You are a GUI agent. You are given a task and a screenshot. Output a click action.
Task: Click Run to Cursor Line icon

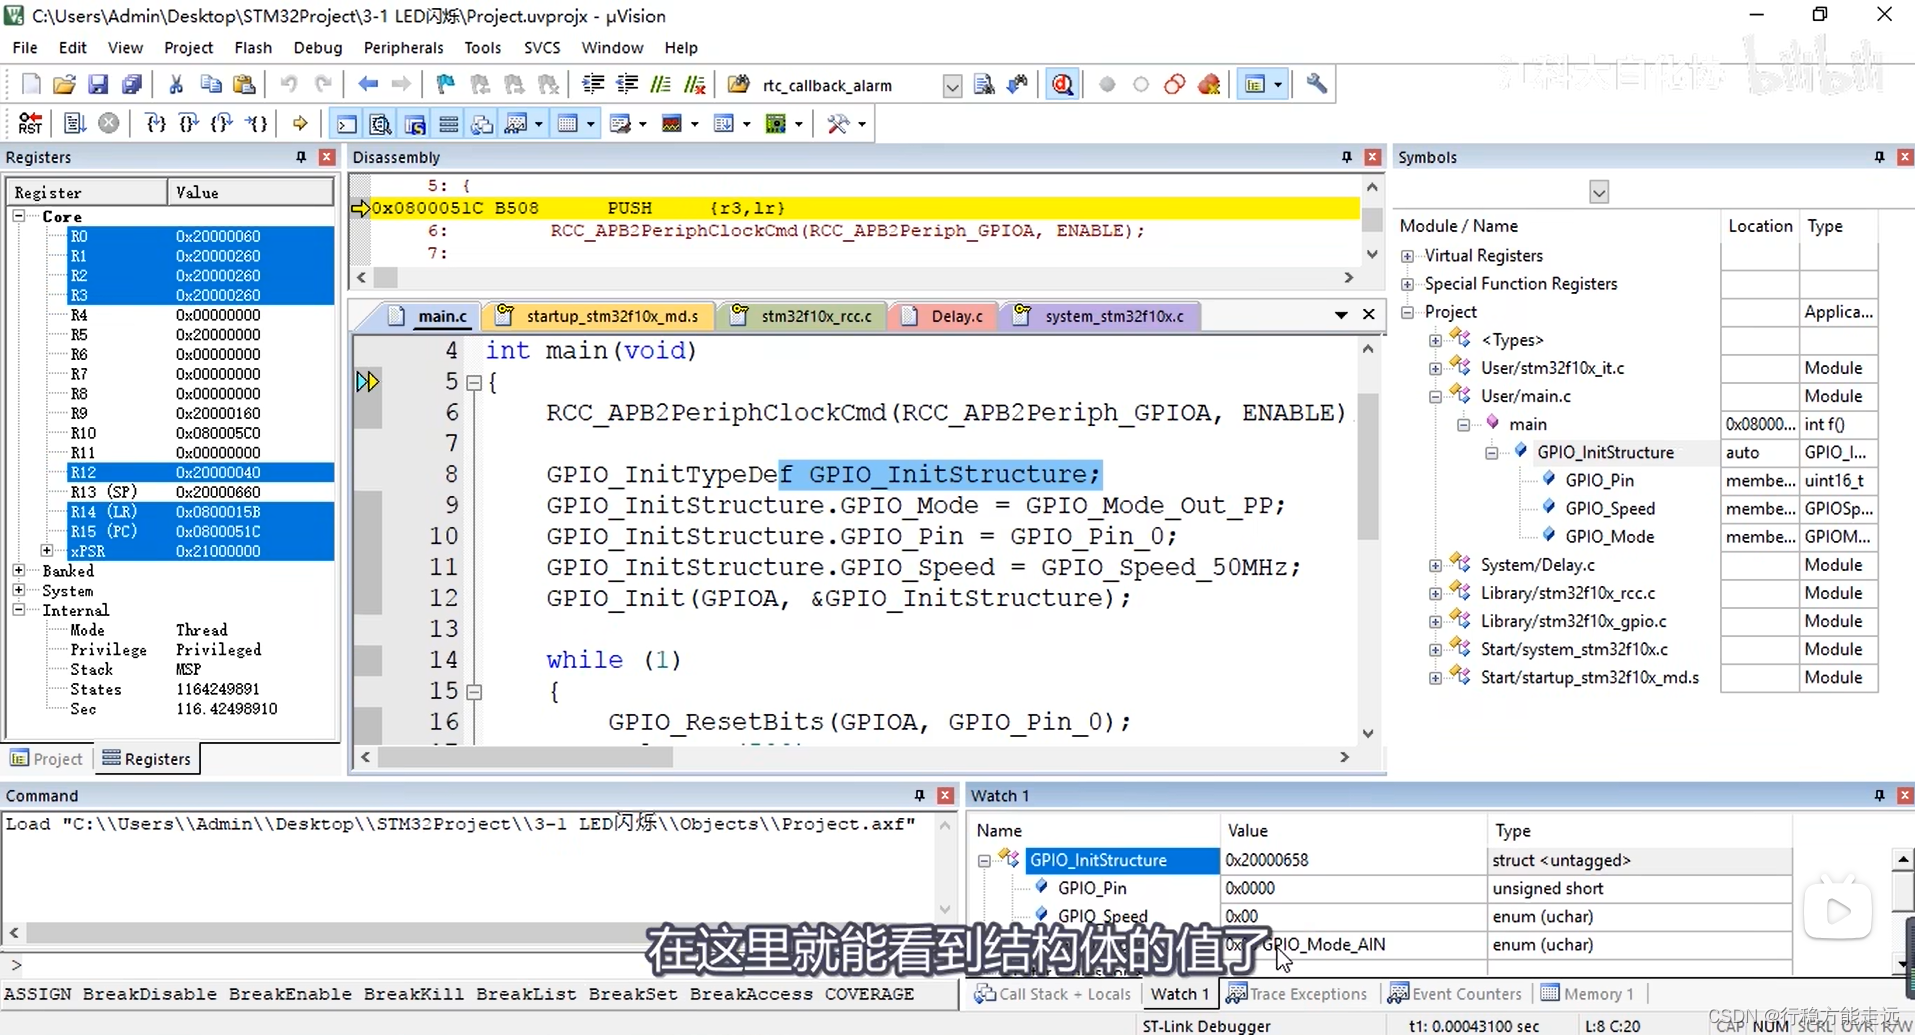point(256,124)
